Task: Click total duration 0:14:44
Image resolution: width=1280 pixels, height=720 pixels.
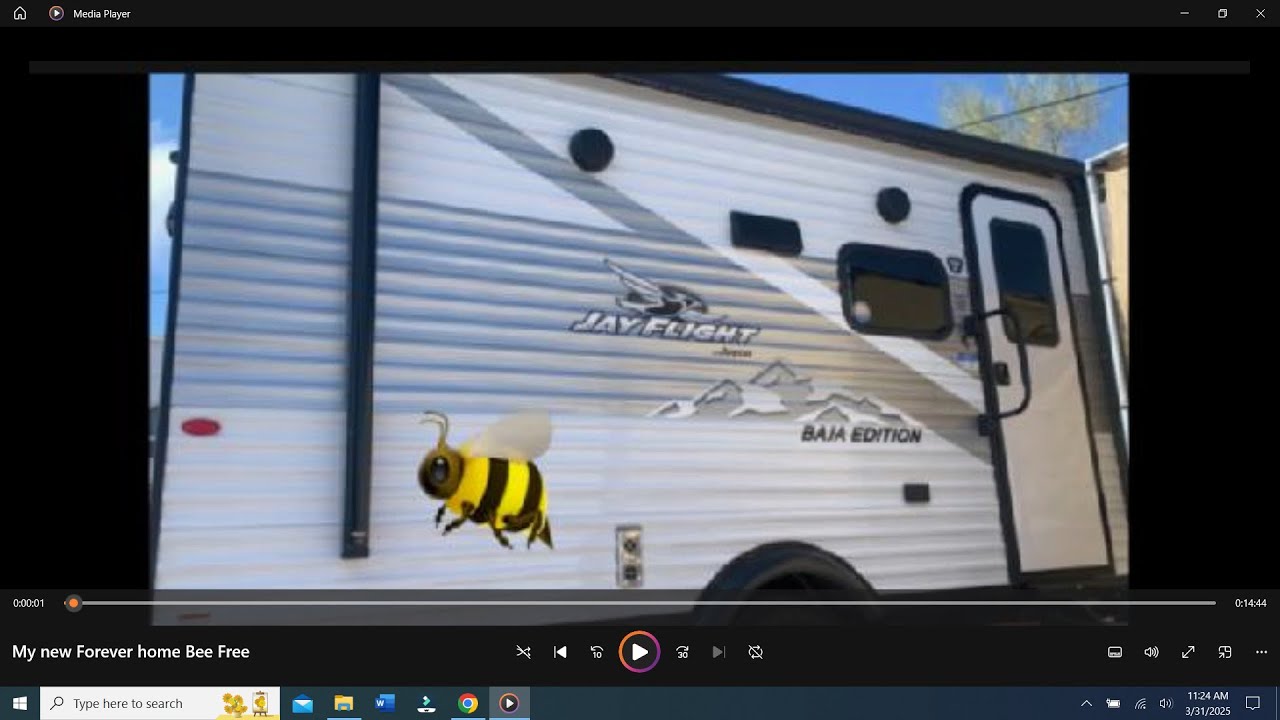Action: pos(1251,603)
